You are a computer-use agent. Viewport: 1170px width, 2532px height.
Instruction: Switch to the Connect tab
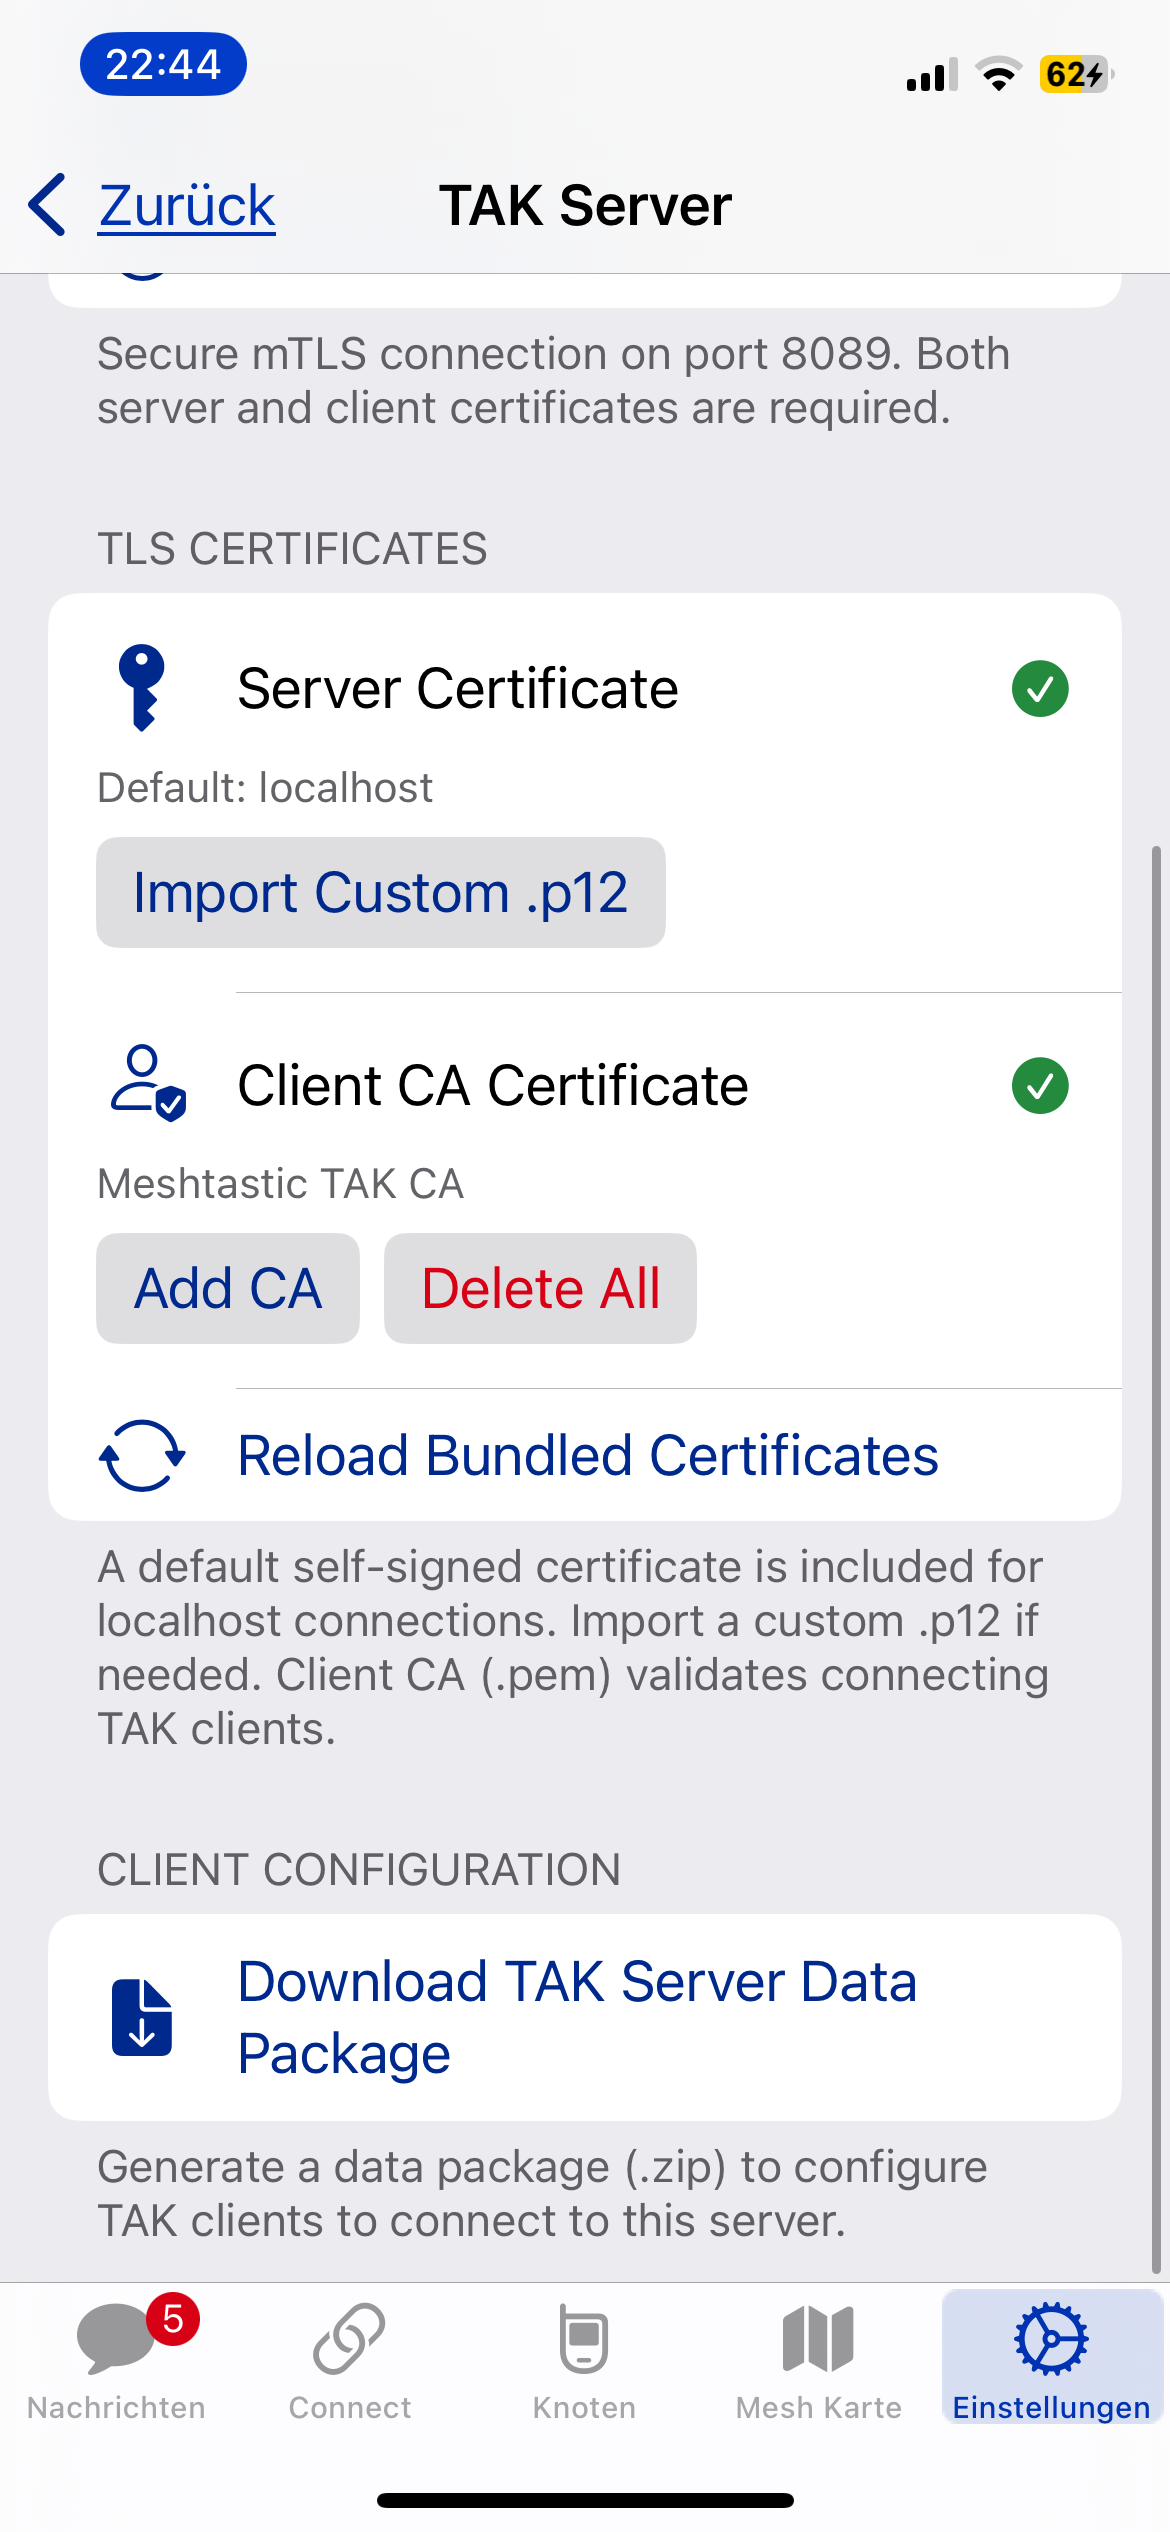(x=349, y=2360)
